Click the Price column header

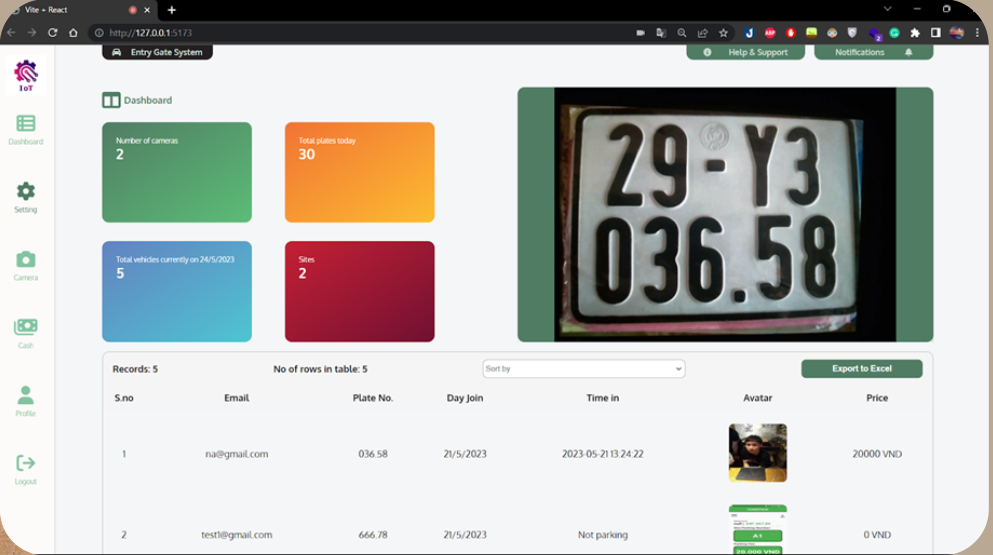(877, 398)
